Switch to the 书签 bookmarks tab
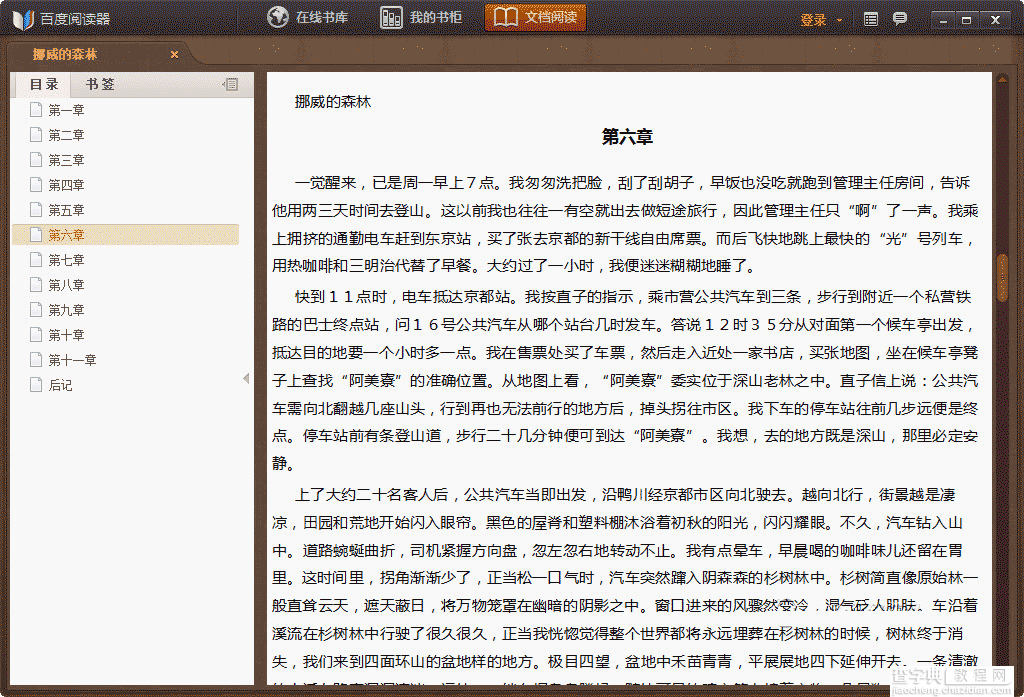This screenshot has height=697, width=1024. 100,84
